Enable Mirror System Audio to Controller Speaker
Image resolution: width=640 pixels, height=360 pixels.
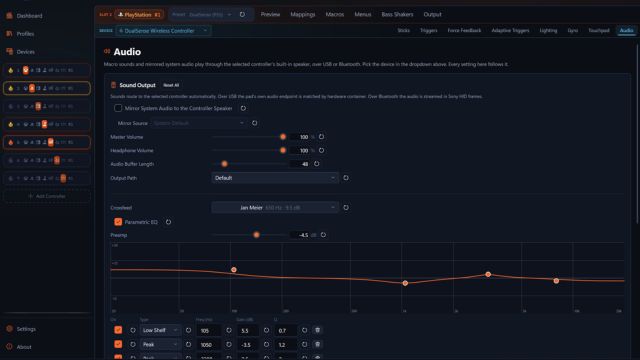click(118, 108)
